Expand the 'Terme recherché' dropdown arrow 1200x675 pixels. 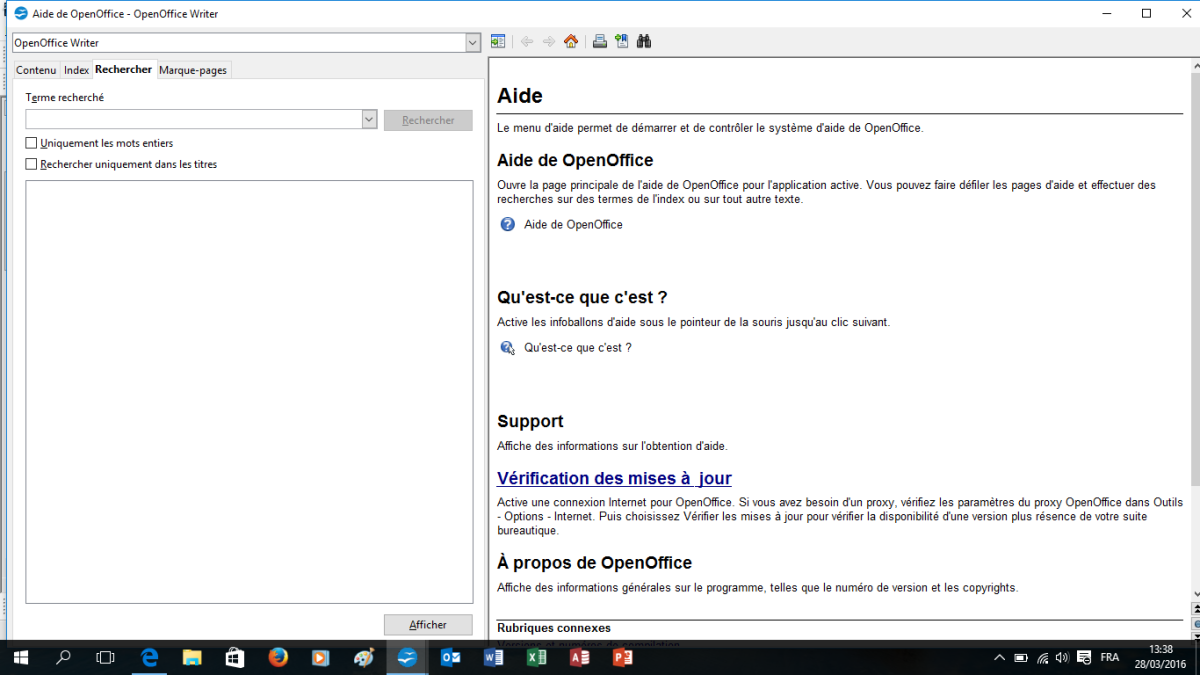tap(368, 120)
